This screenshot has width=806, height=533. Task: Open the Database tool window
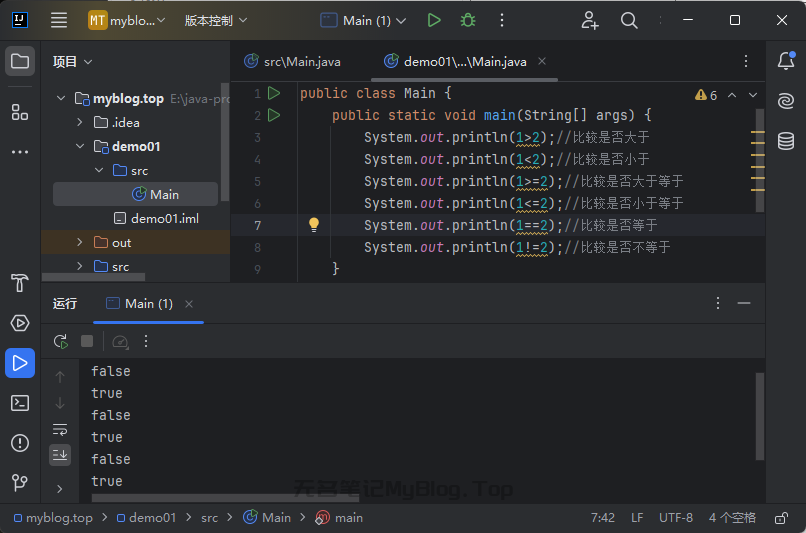786,141
